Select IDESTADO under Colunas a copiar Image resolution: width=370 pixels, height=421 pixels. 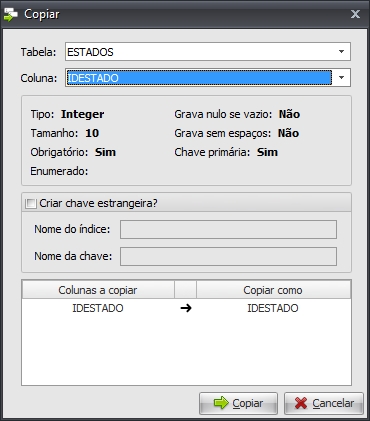point(98,308)
